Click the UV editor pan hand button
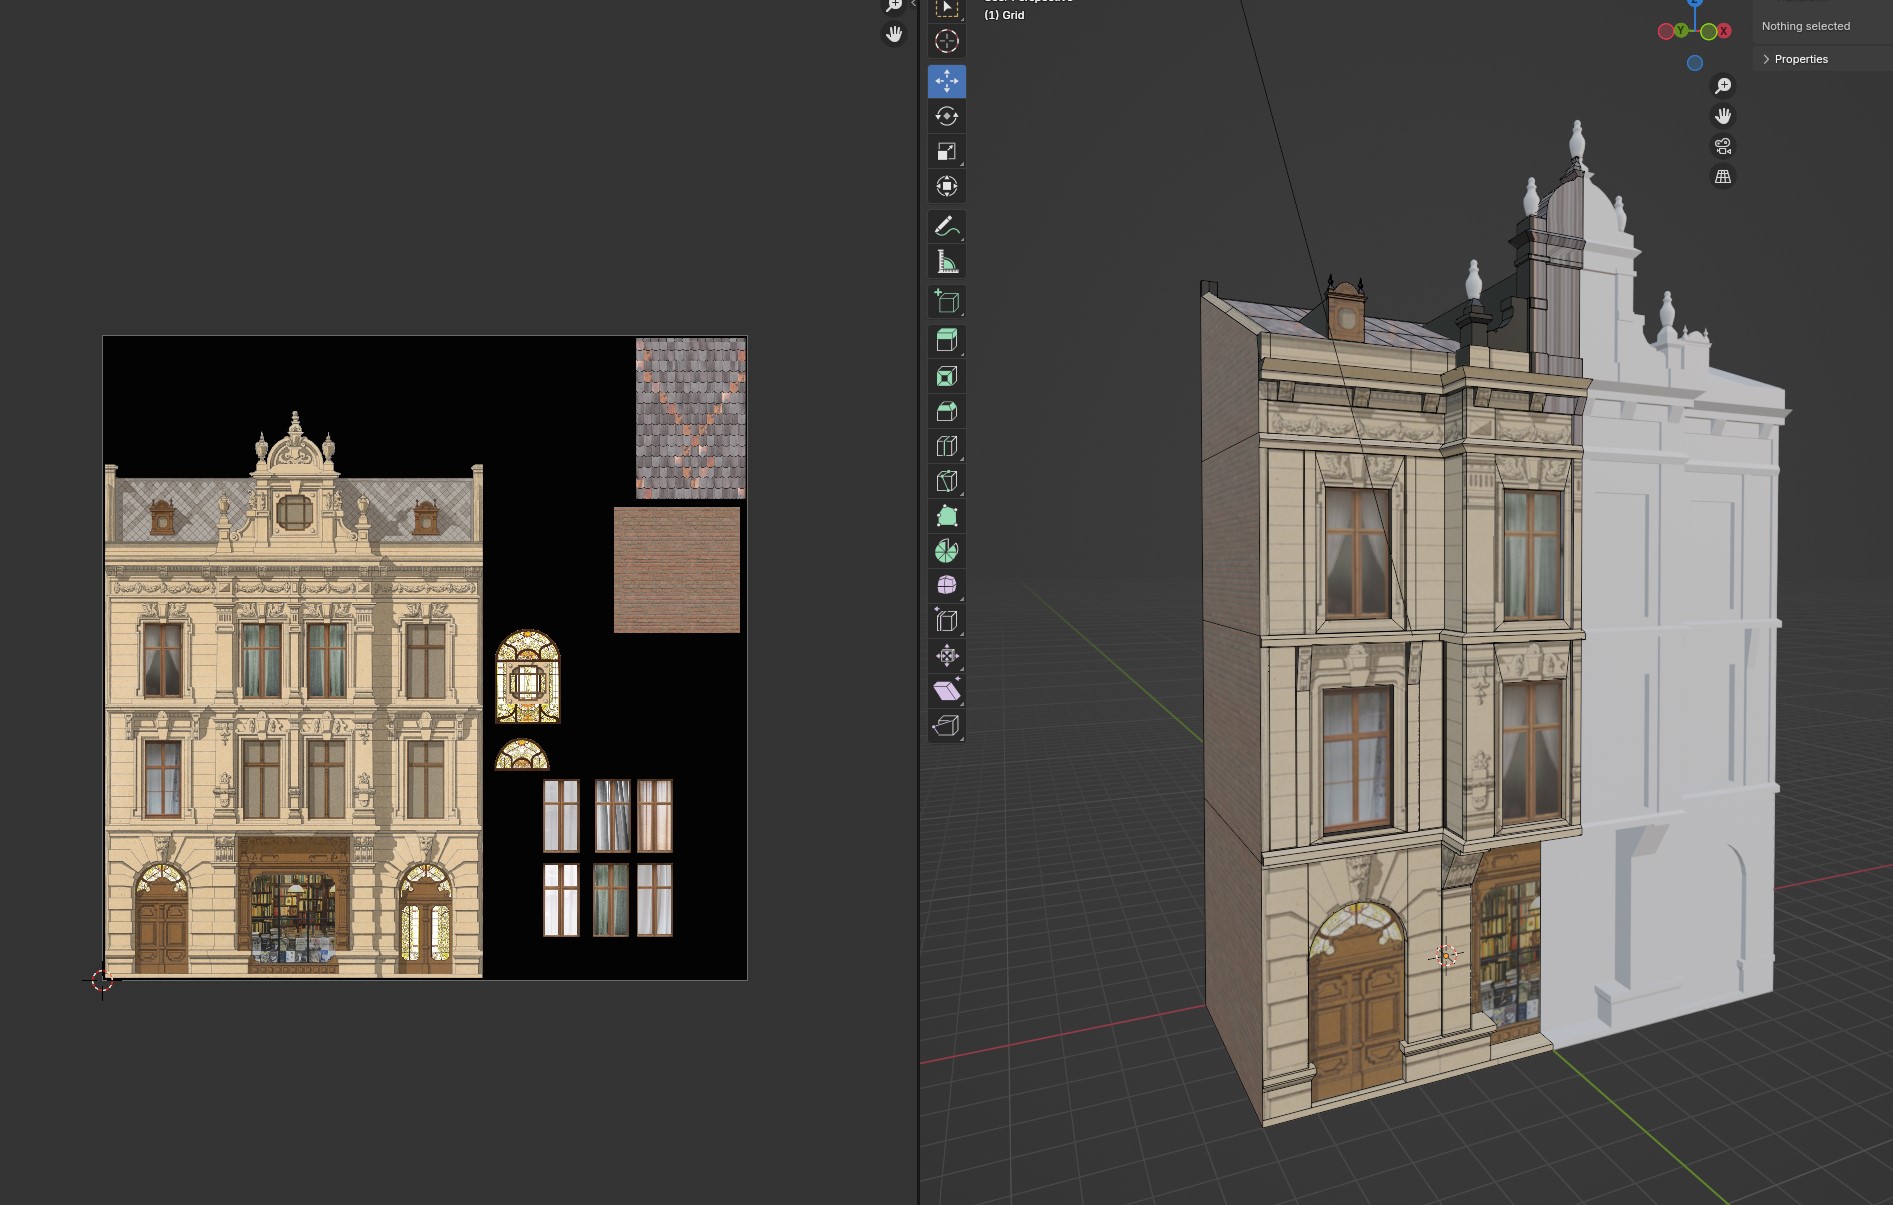This screenshot has height=1205, width=1893. click(x=894, y=34)
